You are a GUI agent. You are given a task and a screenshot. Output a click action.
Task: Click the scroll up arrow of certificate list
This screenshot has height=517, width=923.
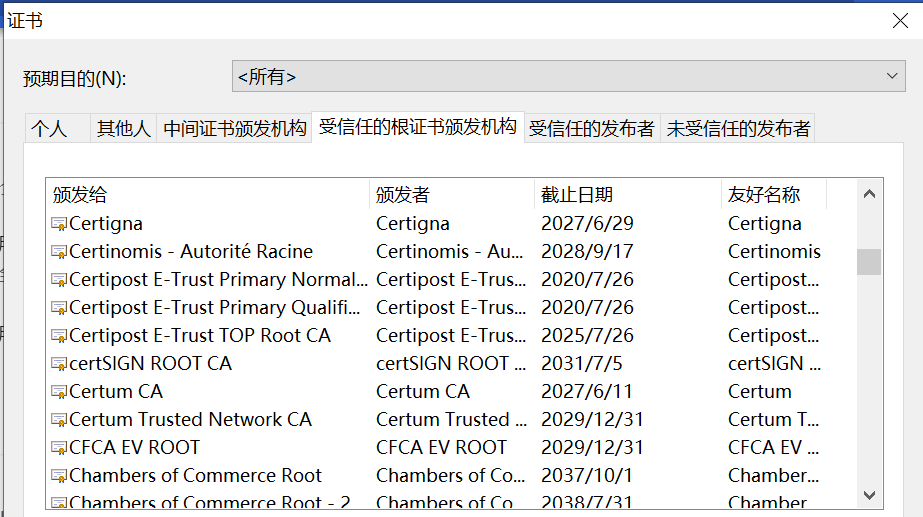click(869, 194)
